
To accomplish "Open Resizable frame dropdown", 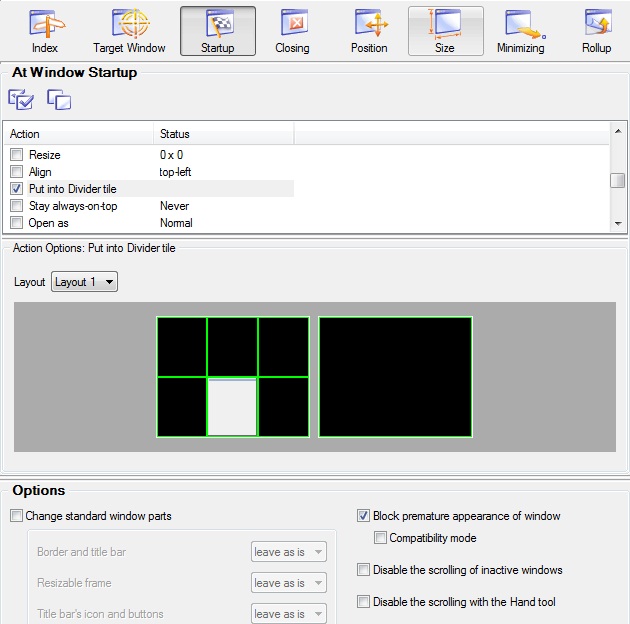I will (289, 583).
